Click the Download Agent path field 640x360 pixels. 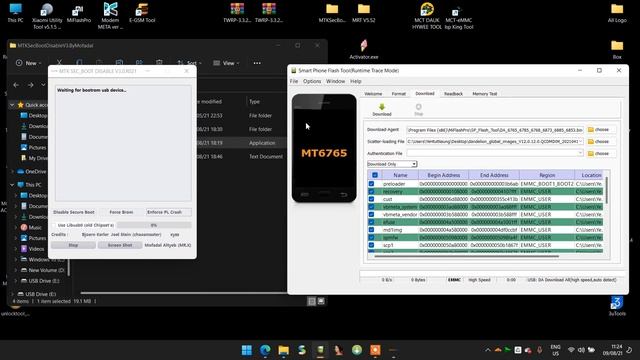[x=495, y=130]
